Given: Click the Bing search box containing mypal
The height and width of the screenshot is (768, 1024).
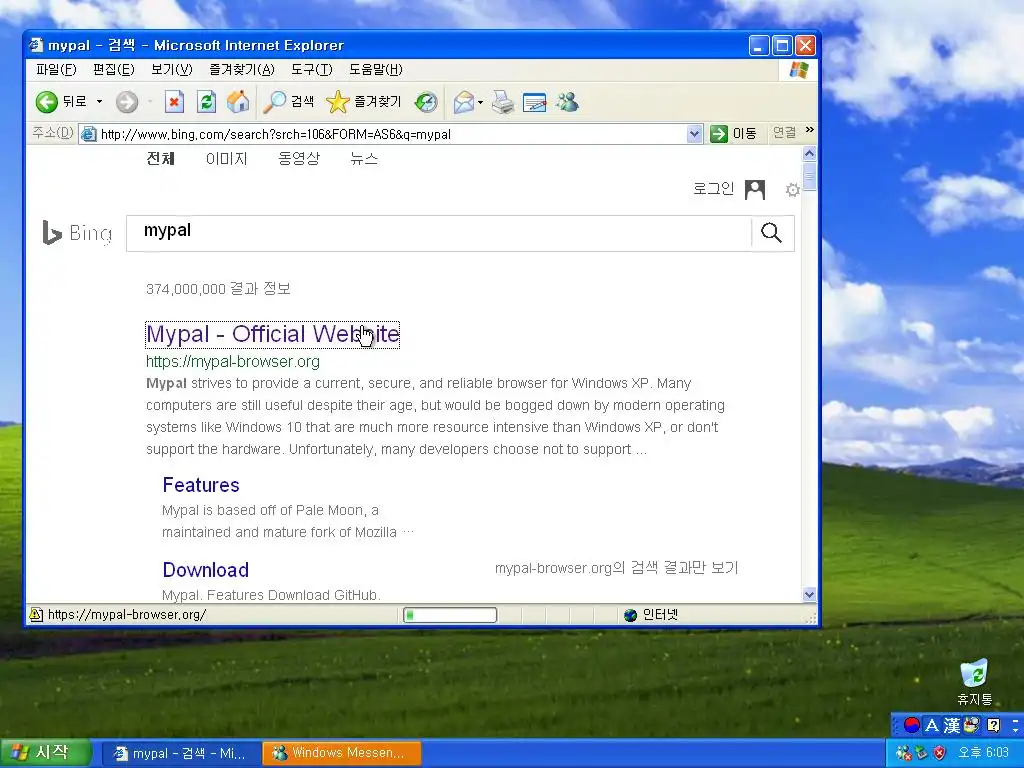Looking at the screenshot, I should point(439,232).
